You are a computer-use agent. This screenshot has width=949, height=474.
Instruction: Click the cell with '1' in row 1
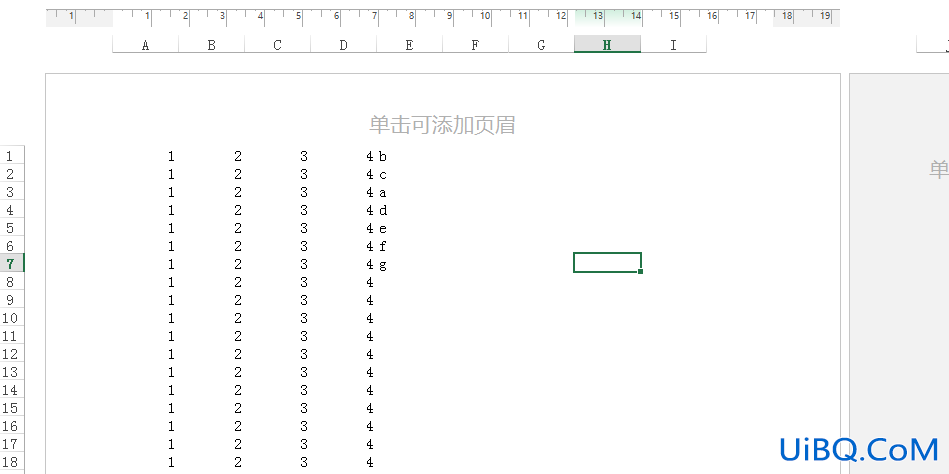point(145,156)
